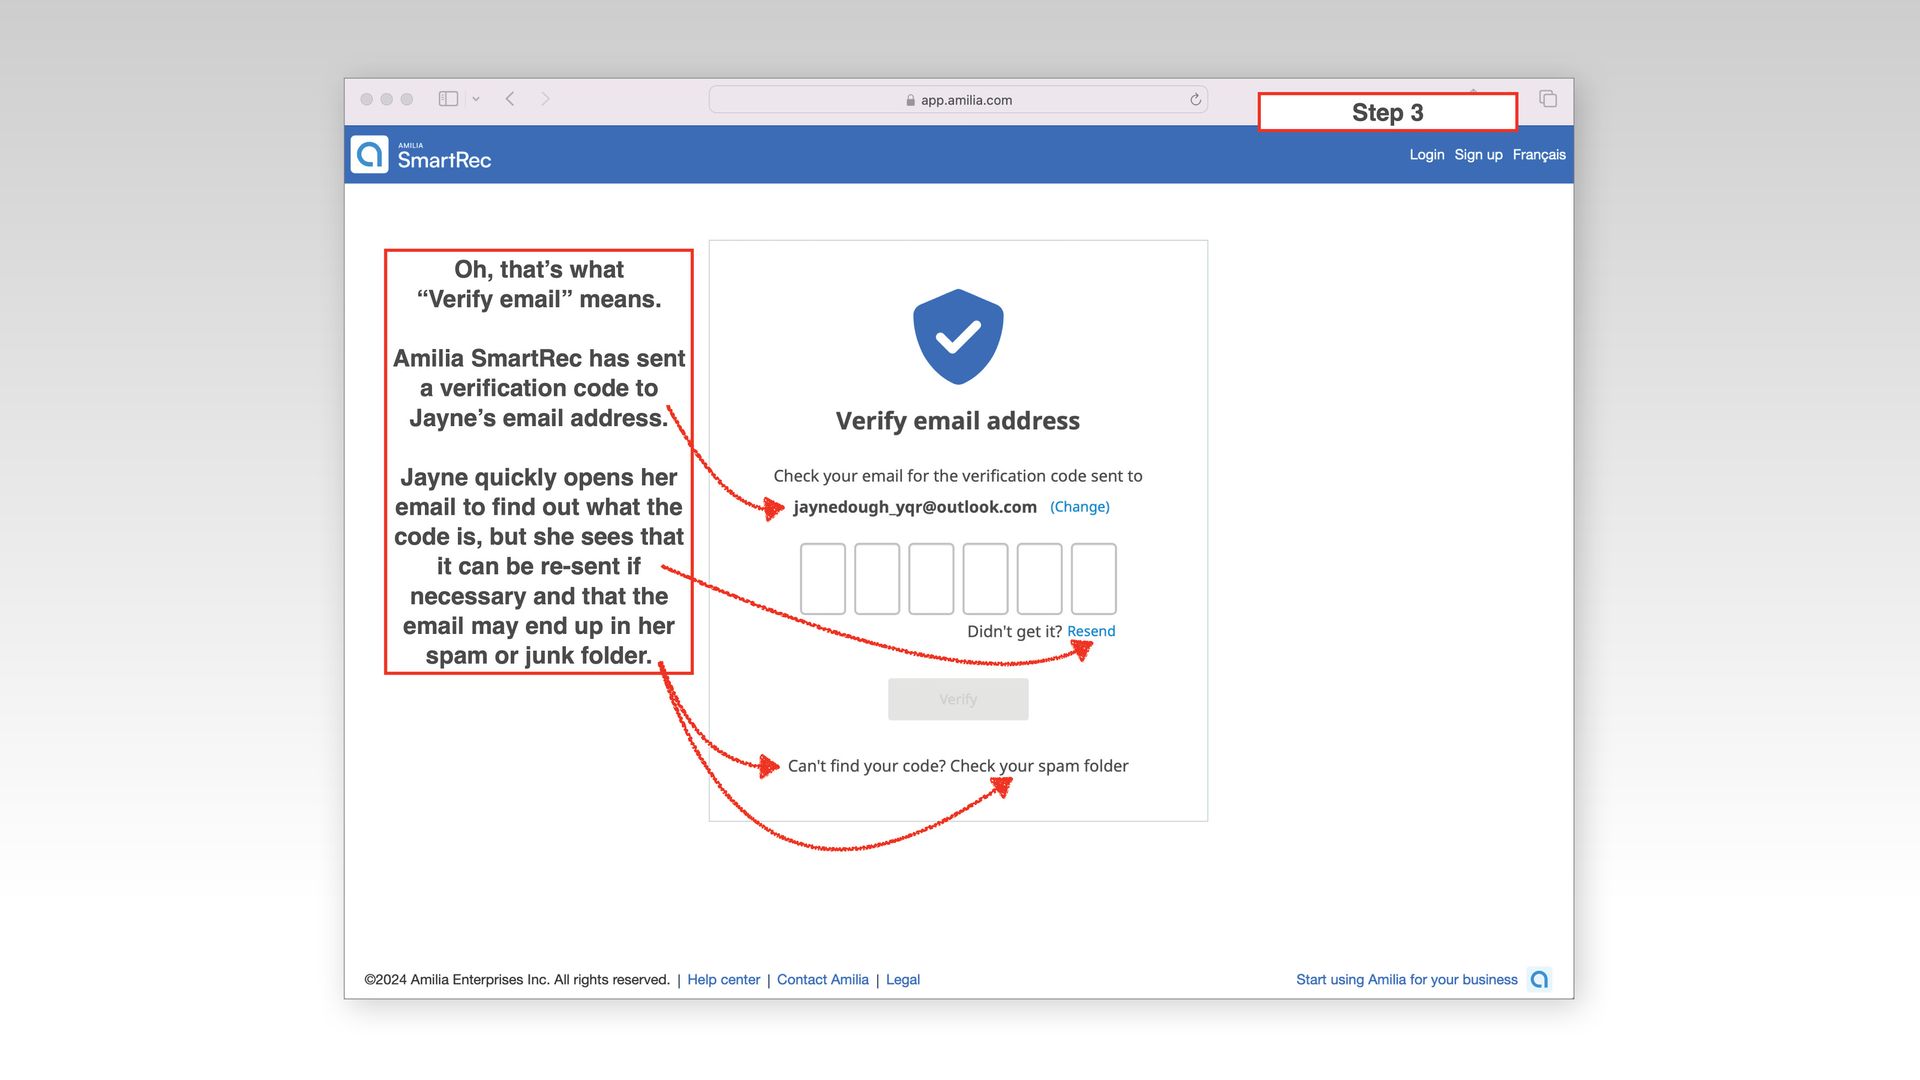Go forward with the browser forward arrow
1920x1080 pixels.
pos(545,99)
